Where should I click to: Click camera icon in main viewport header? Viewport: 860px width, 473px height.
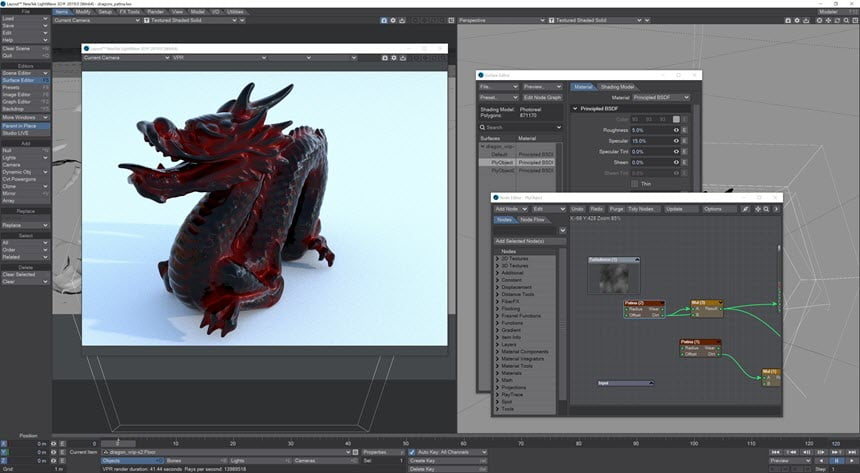(384, 20)
